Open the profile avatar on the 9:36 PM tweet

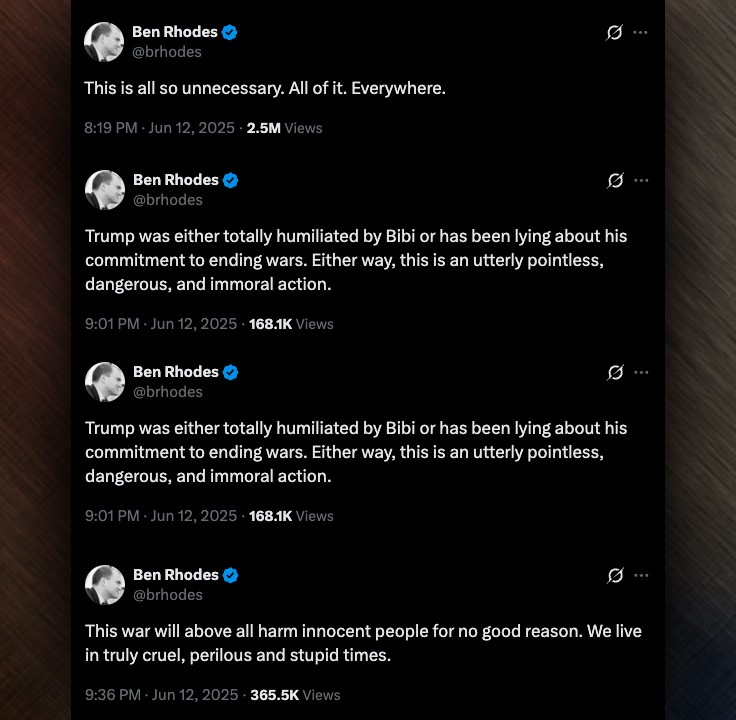click(x=104, y=585)
